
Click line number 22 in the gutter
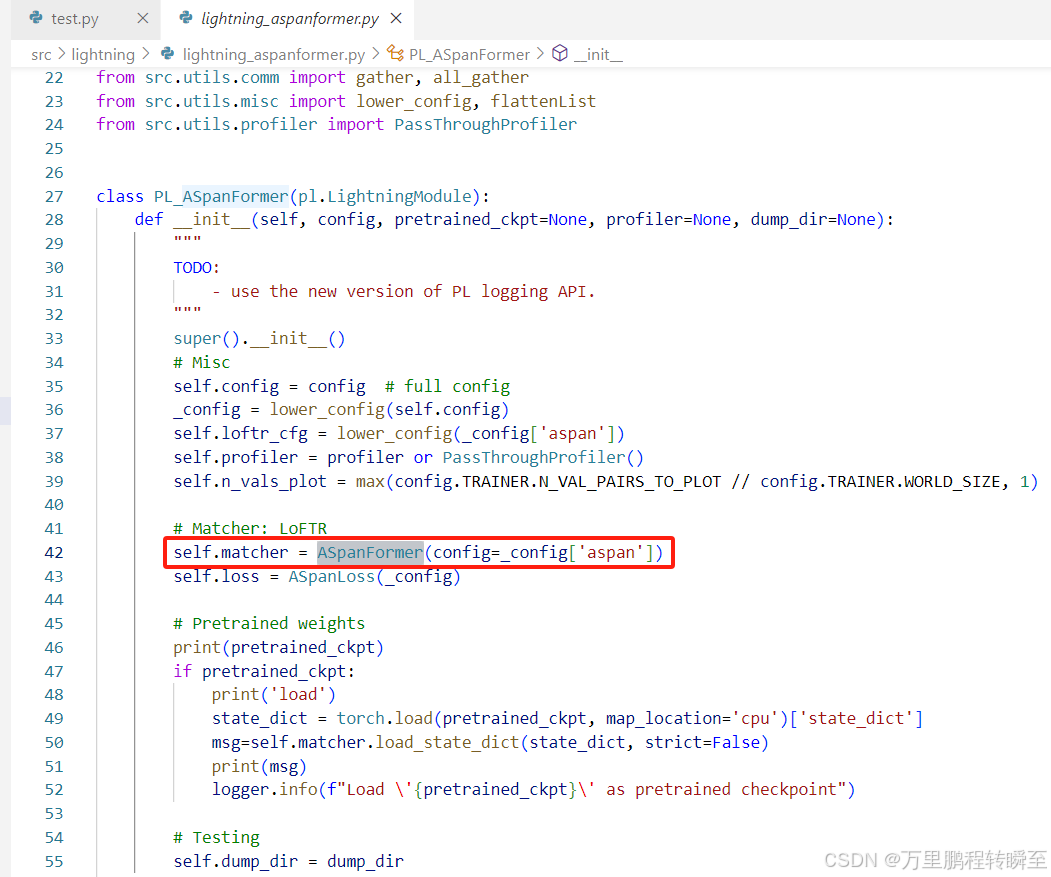(x=54, y=77)
